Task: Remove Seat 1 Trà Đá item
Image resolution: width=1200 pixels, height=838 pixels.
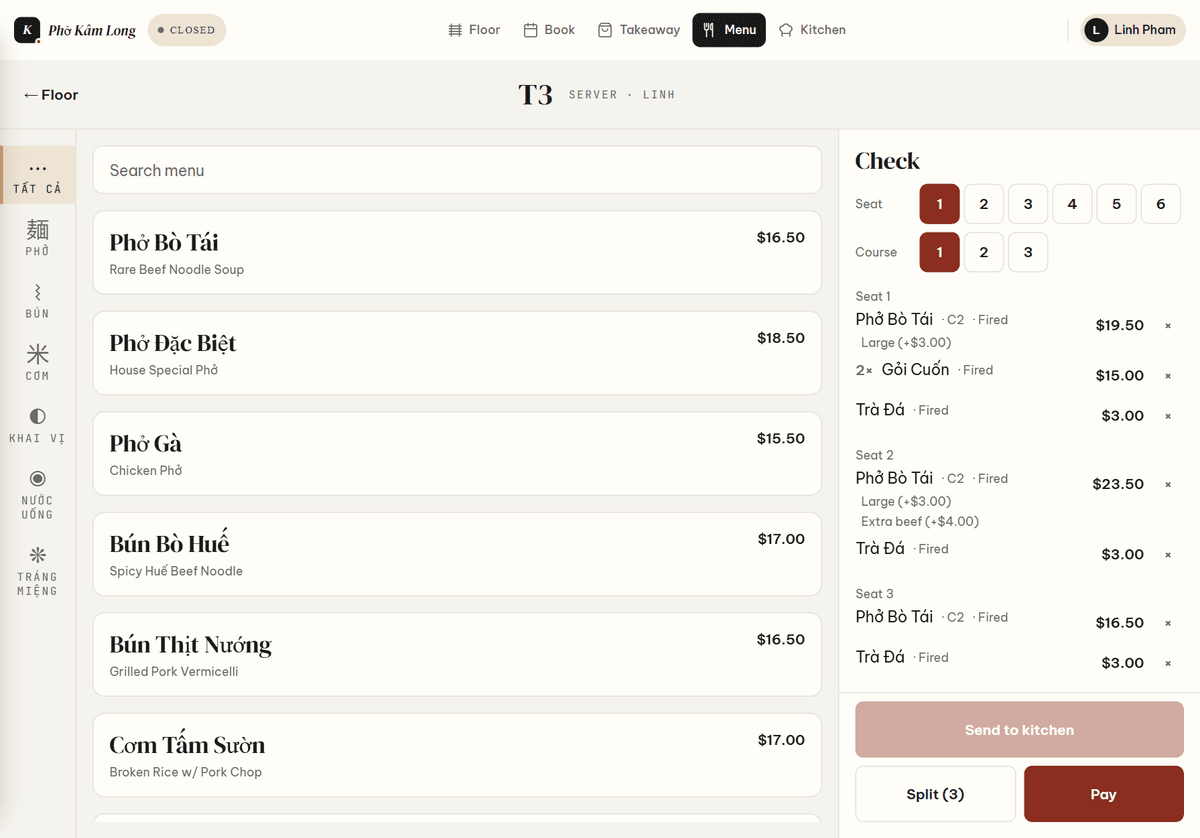Action: [1168, 416]
